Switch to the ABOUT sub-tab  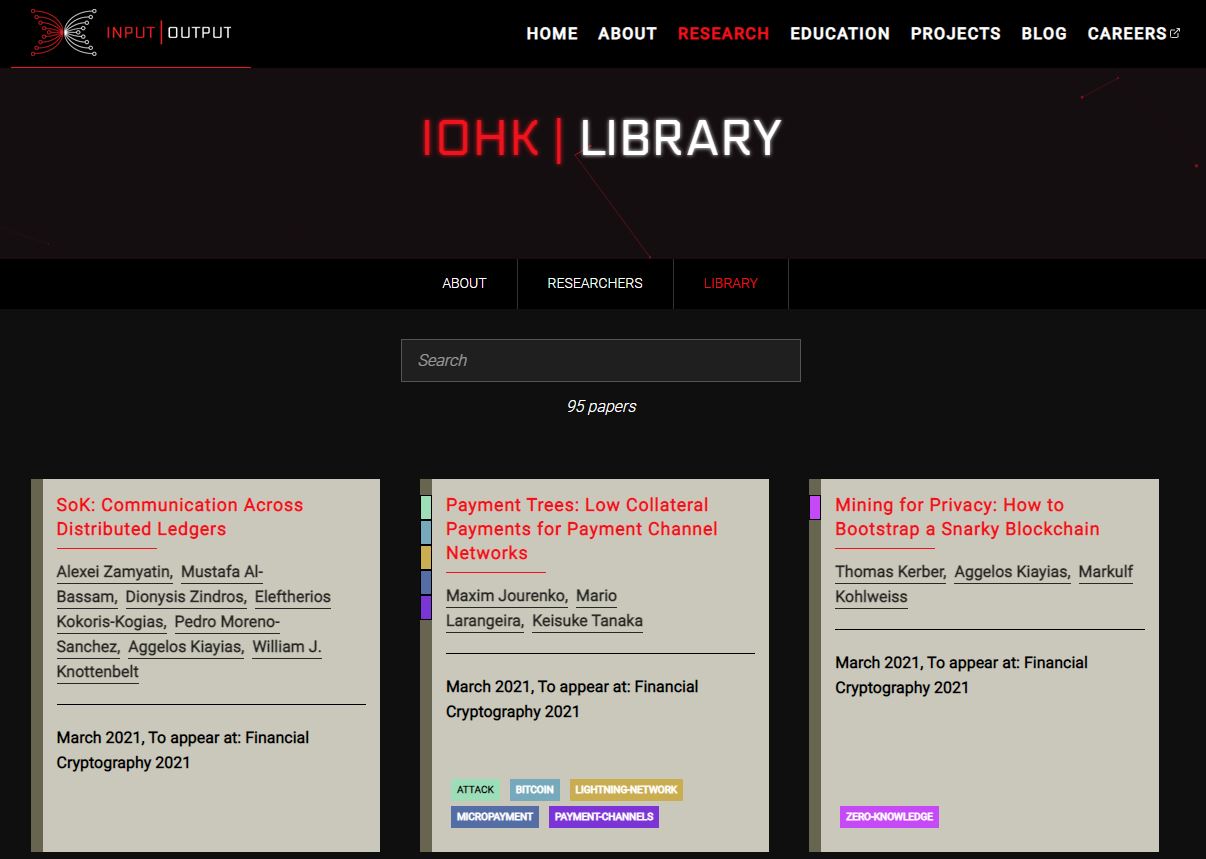[464, 283]
